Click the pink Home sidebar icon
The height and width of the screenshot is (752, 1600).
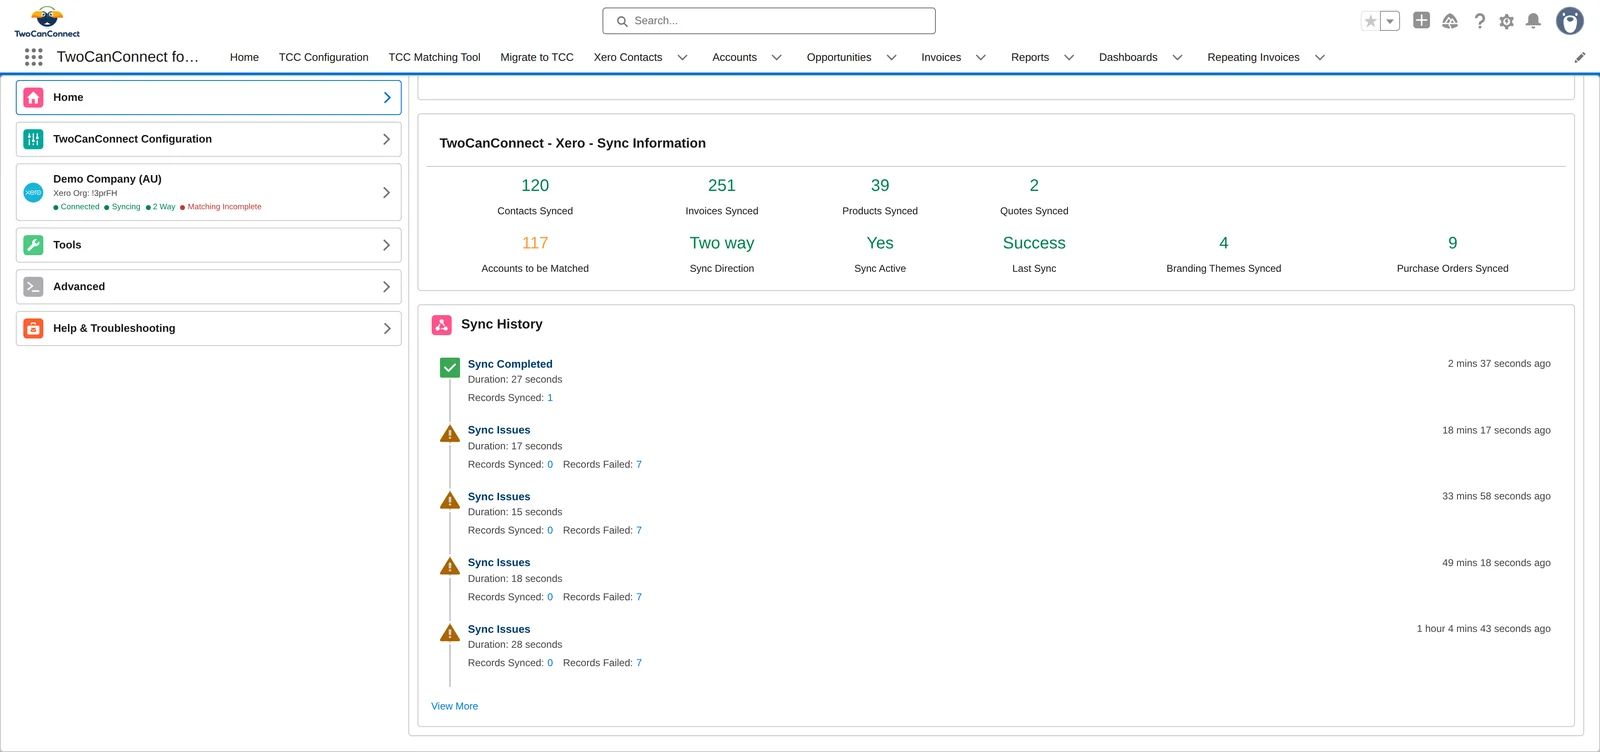pos(33,97)
